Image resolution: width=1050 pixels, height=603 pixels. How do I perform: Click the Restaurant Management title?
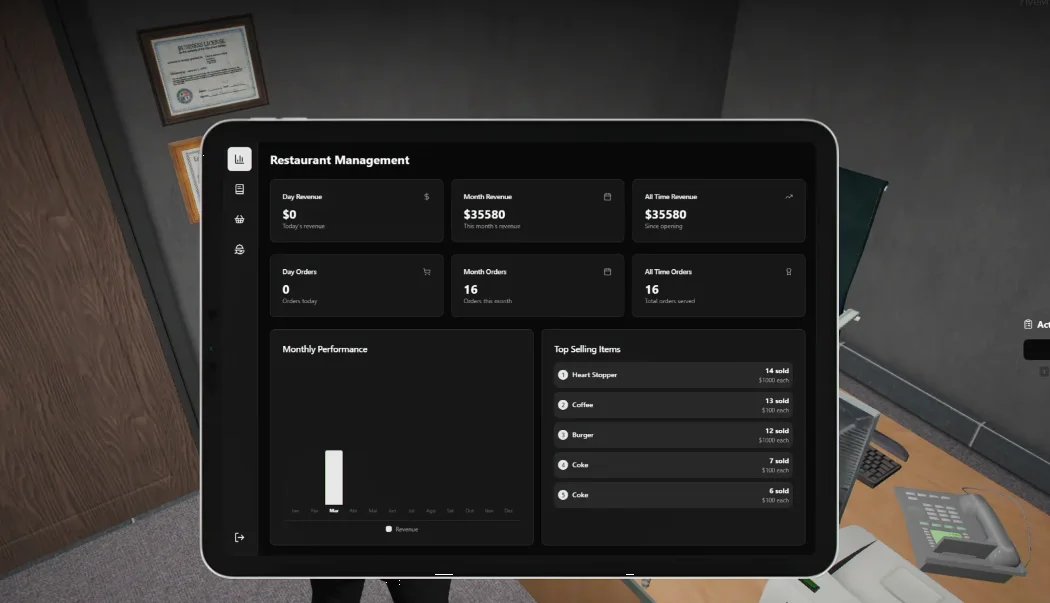pyautogui.click(x=340, y=160)
